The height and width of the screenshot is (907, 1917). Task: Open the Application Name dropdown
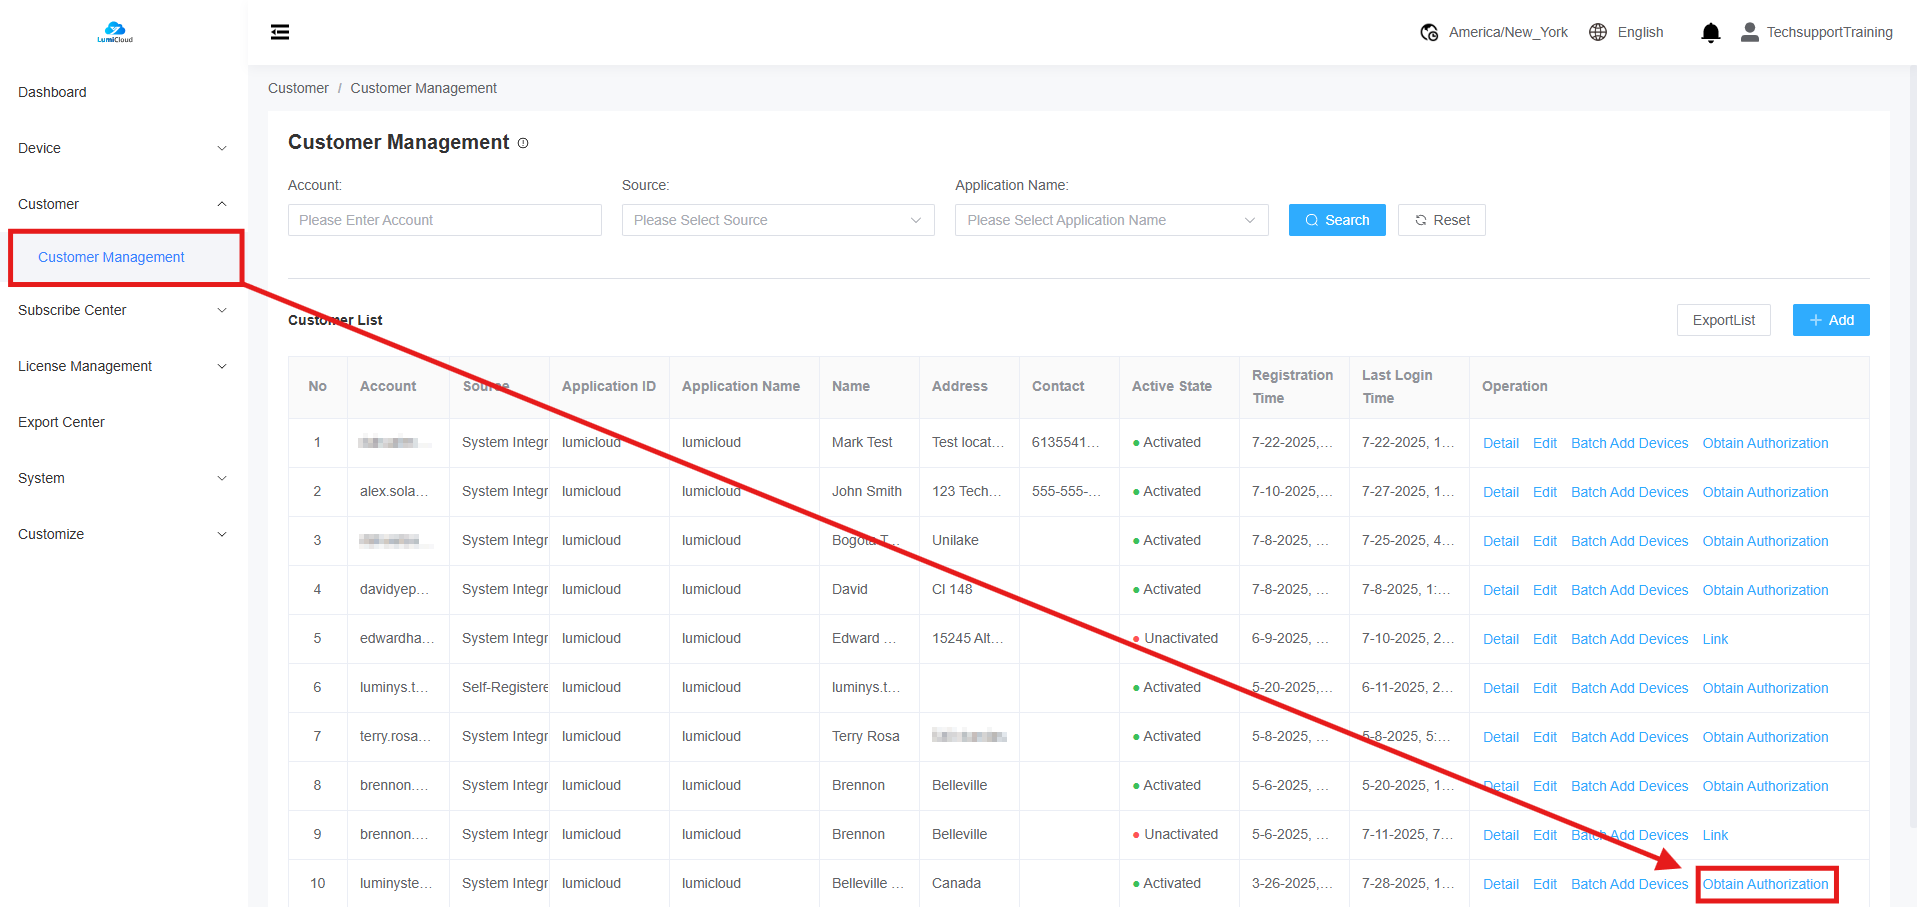click(x=1110, y=220)
